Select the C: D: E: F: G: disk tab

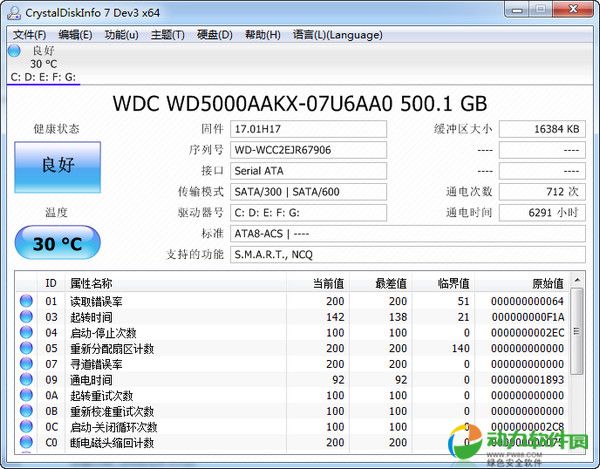44,76
